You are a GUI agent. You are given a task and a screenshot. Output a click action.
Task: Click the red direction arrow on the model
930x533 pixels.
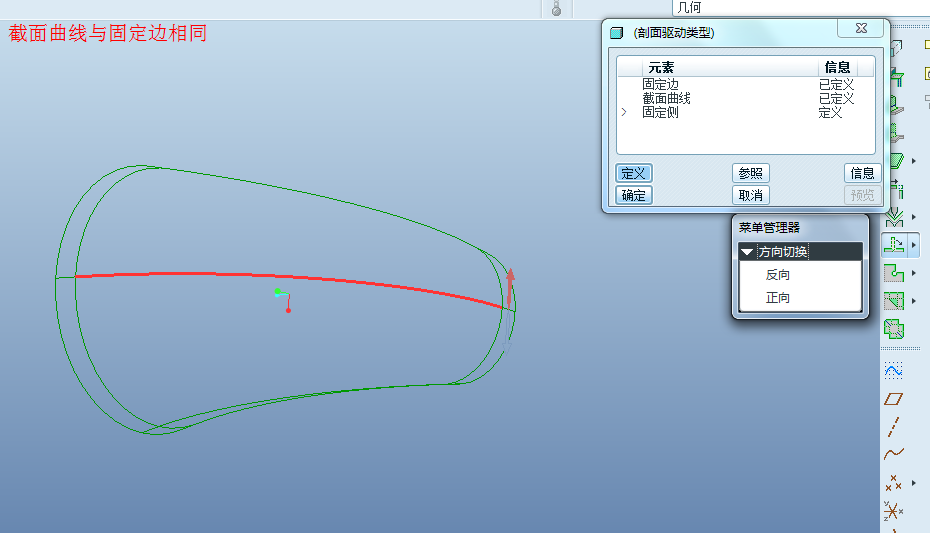click(509, 288)
